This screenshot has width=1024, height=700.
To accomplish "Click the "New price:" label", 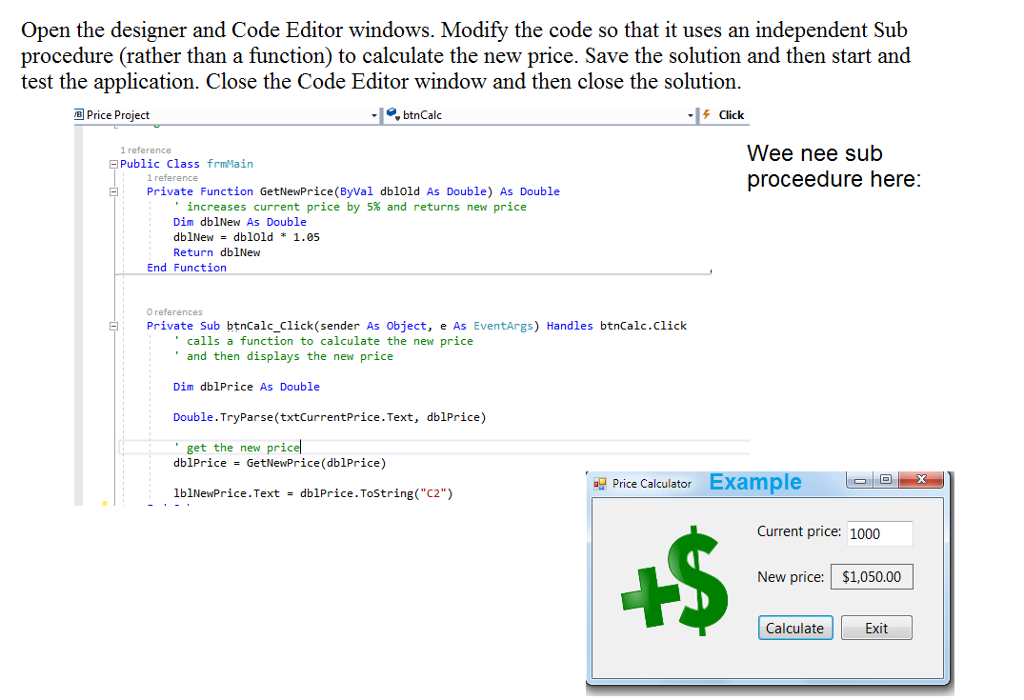I will tap(790, 577).
